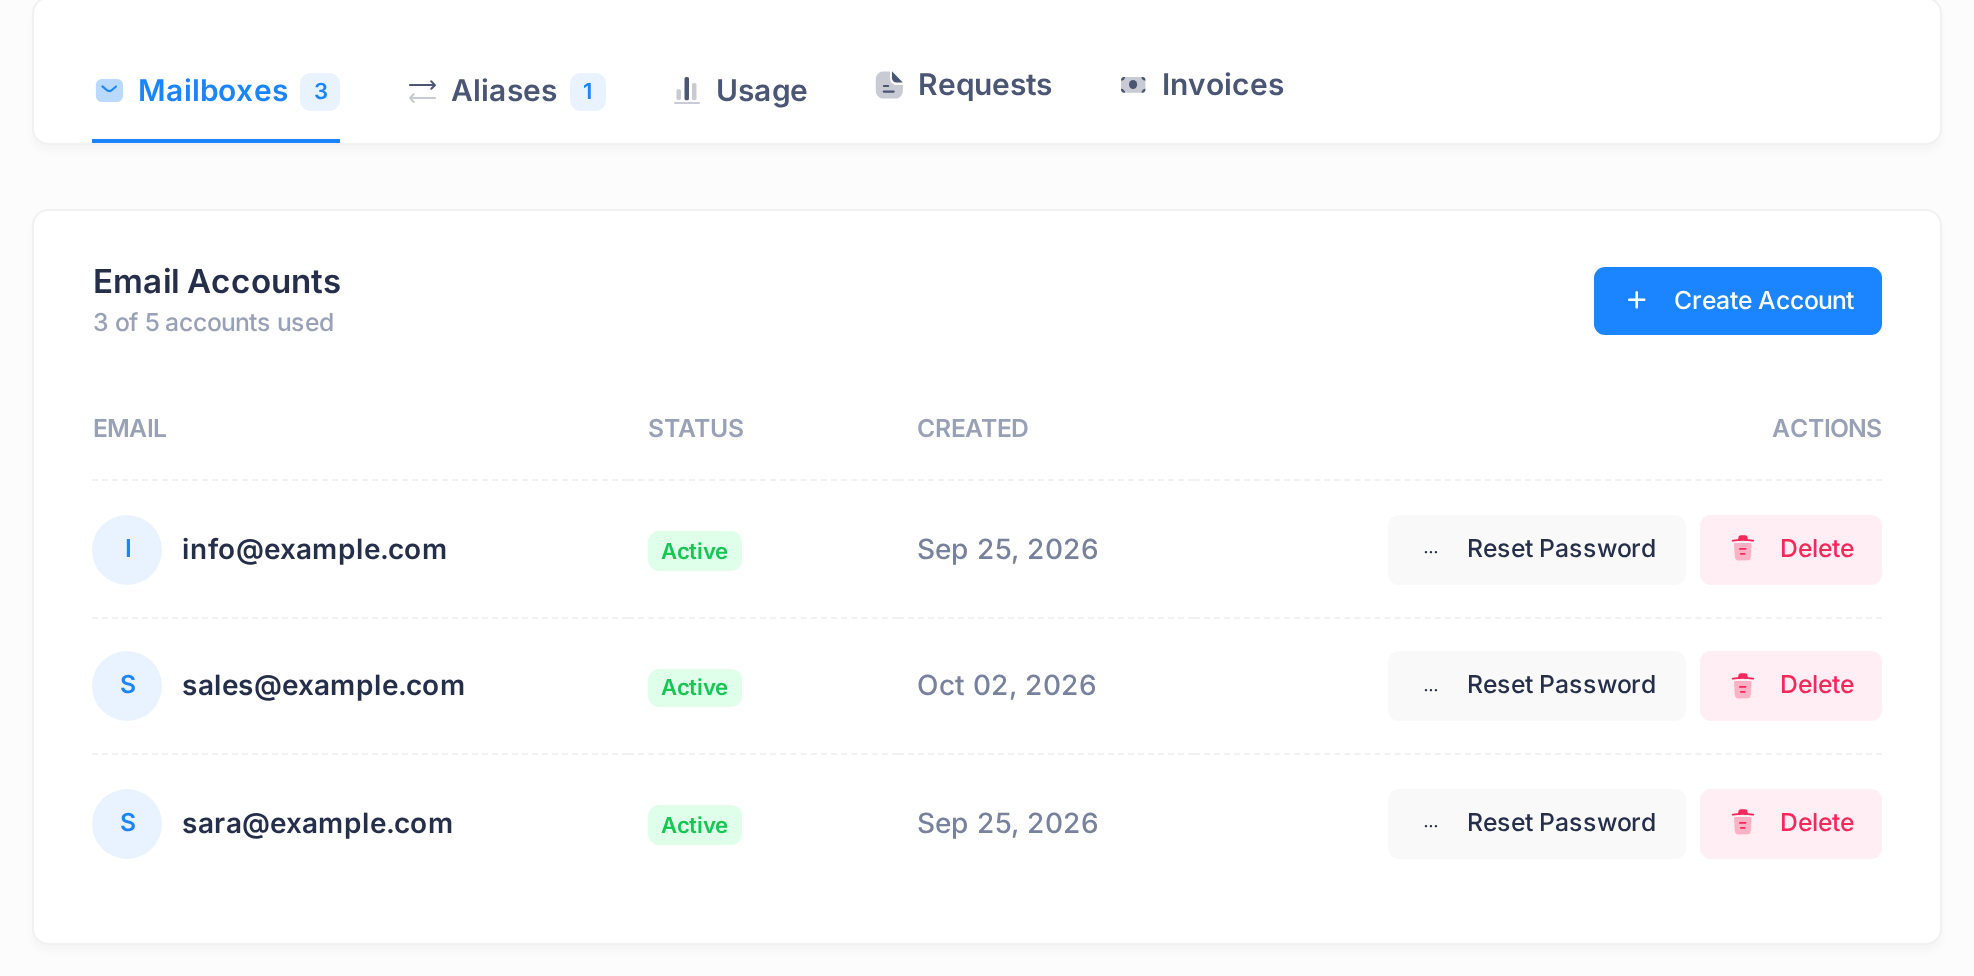Click the STATUS column header

pos(695,428)
